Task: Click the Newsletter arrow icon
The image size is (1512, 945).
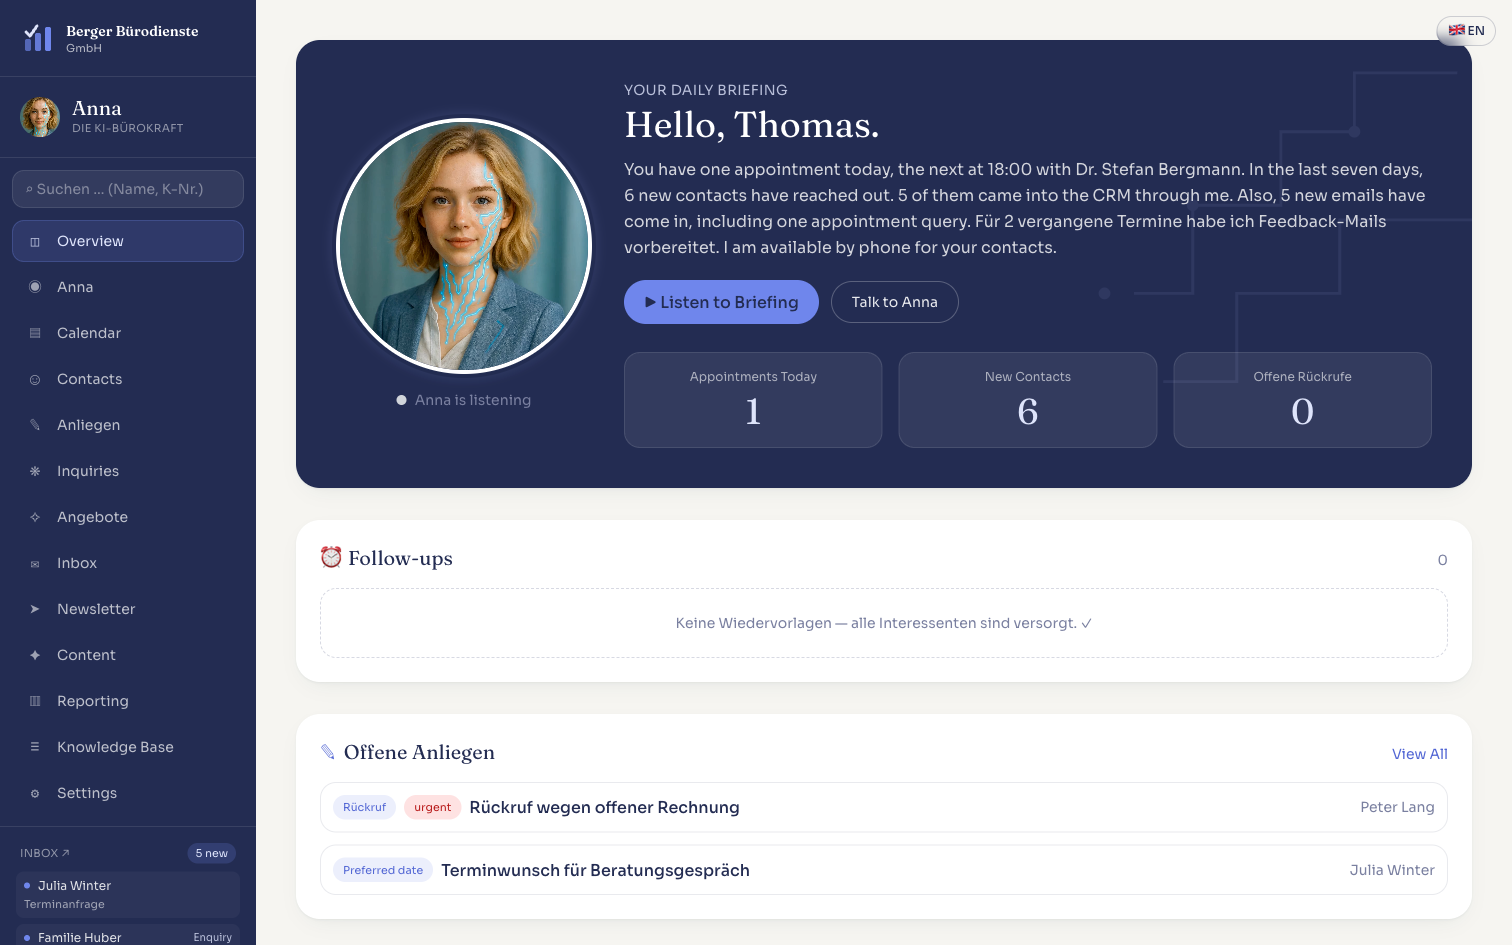Action: (x=35, y=609)
